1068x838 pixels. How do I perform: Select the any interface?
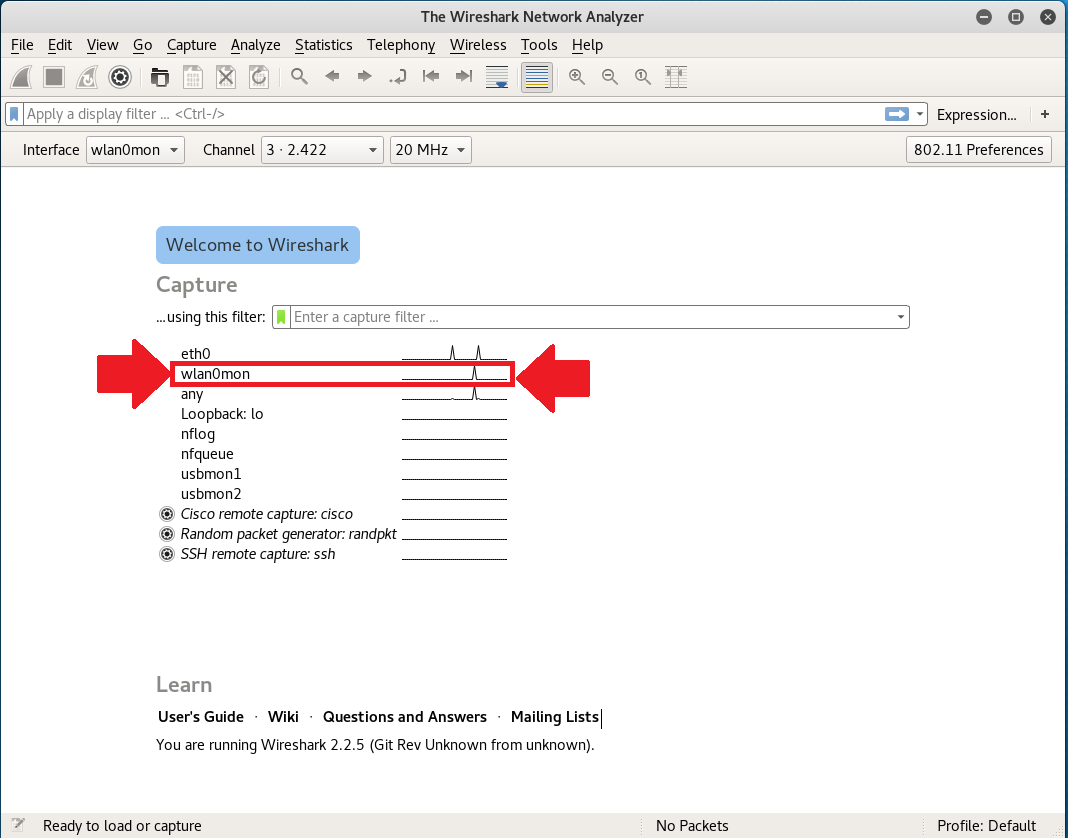point(343,394)
